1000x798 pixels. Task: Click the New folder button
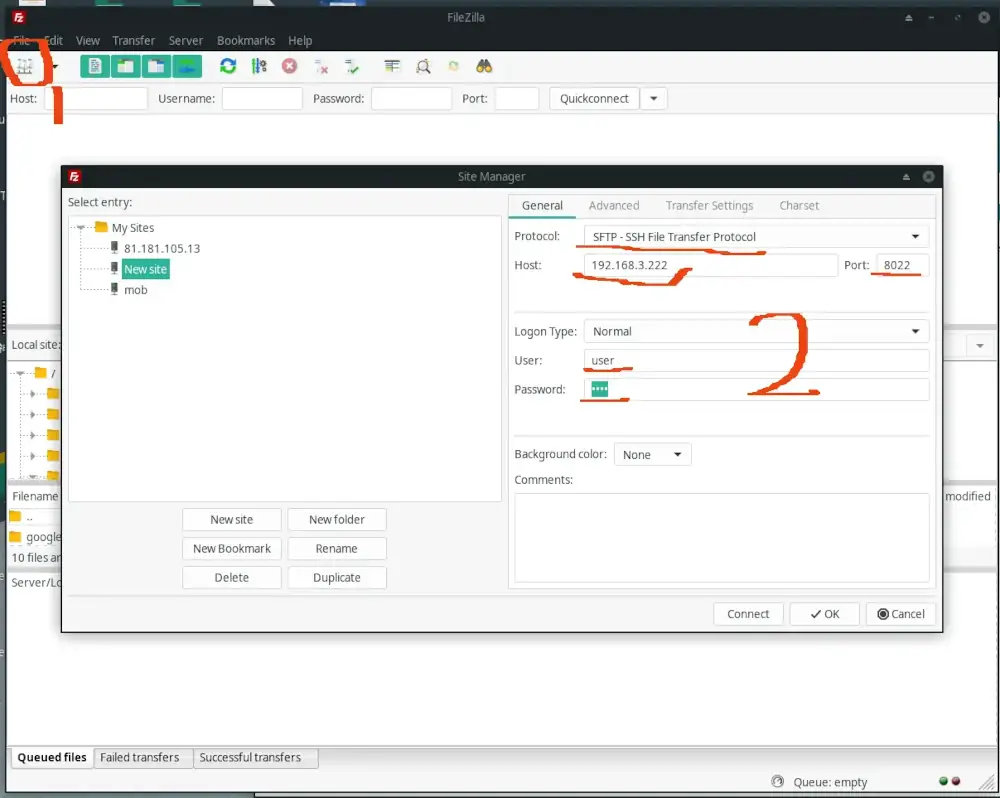(337, 520)
